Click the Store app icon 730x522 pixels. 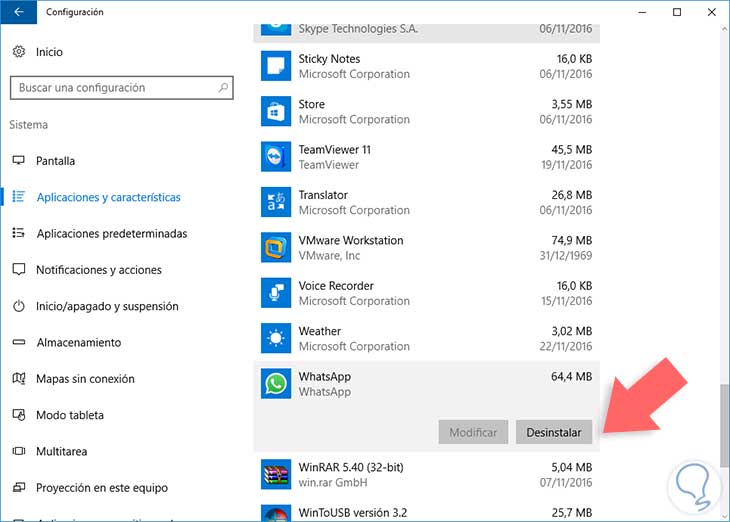(276, 111)
